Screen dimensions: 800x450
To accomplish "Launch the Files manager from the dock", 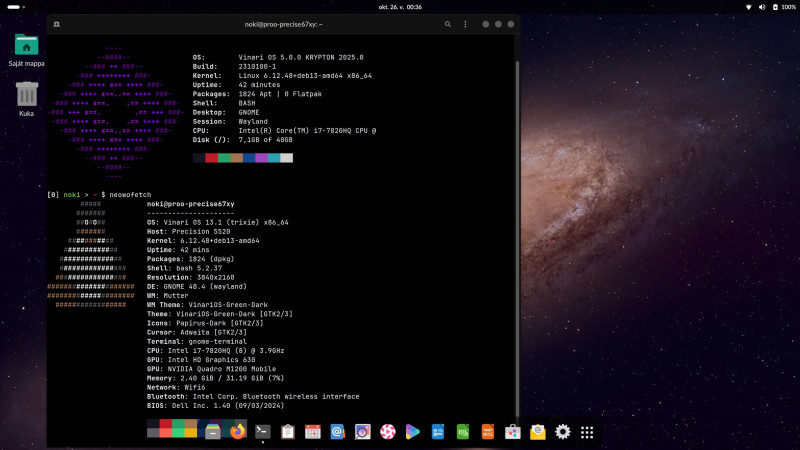I will [x=212, y=432].
